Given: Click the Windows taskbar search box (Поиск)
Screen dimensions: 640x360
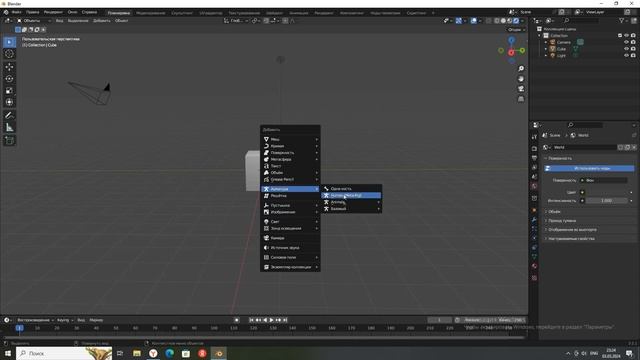Looking at the screenshot, I should pos(64,353).
